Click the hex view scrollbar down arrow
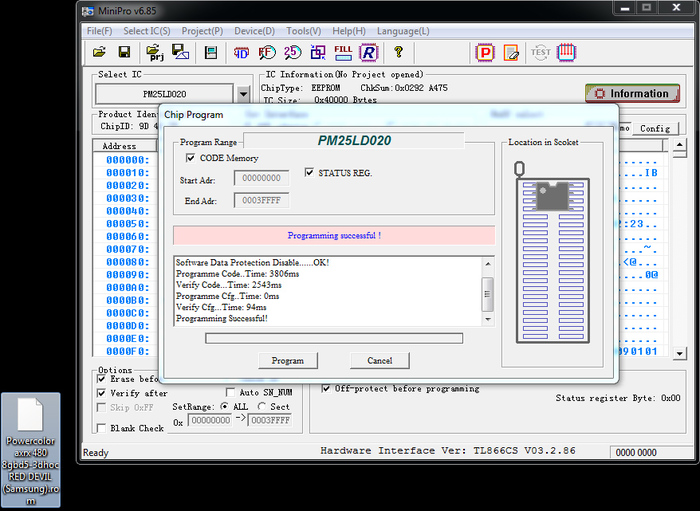The image size is (700, 511). tap(679, 353)
